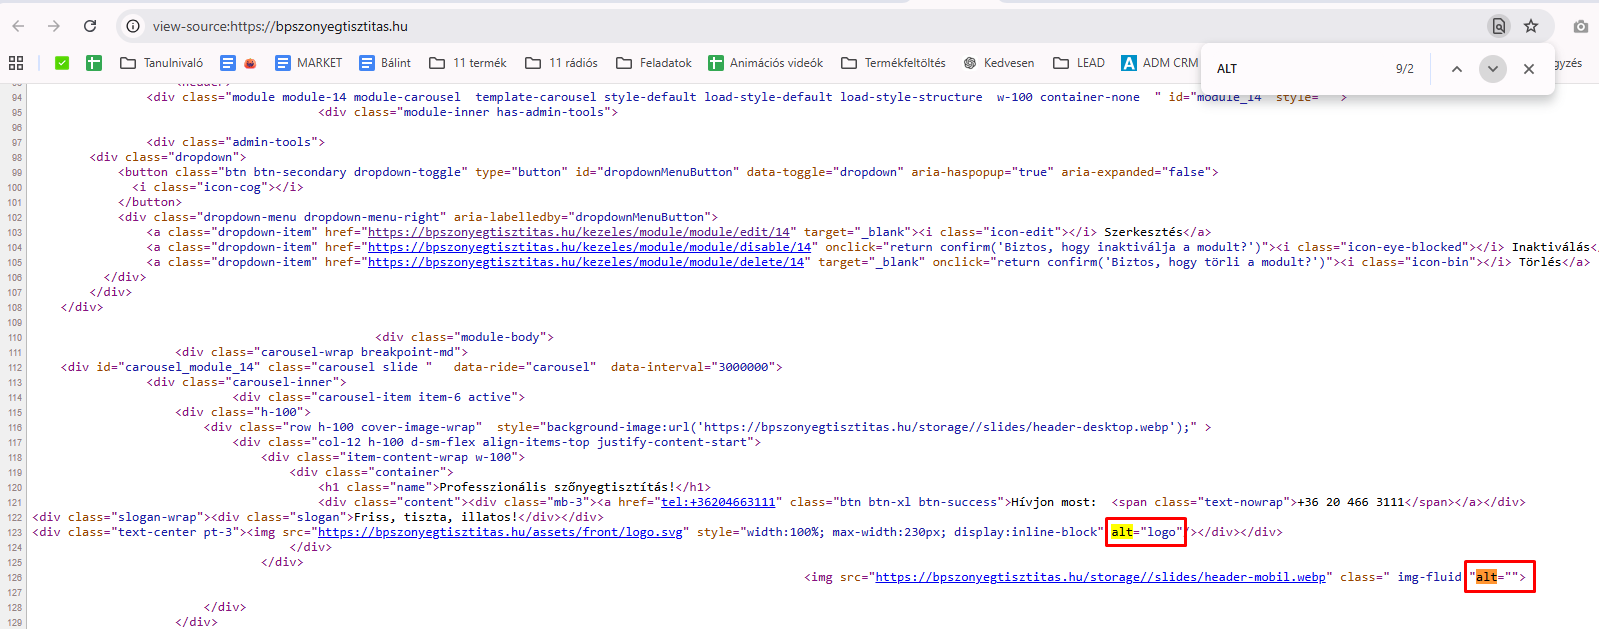1599x629 pixels.
Task: Open the LEAD bookmark folder
Action: pos(1079,63)
